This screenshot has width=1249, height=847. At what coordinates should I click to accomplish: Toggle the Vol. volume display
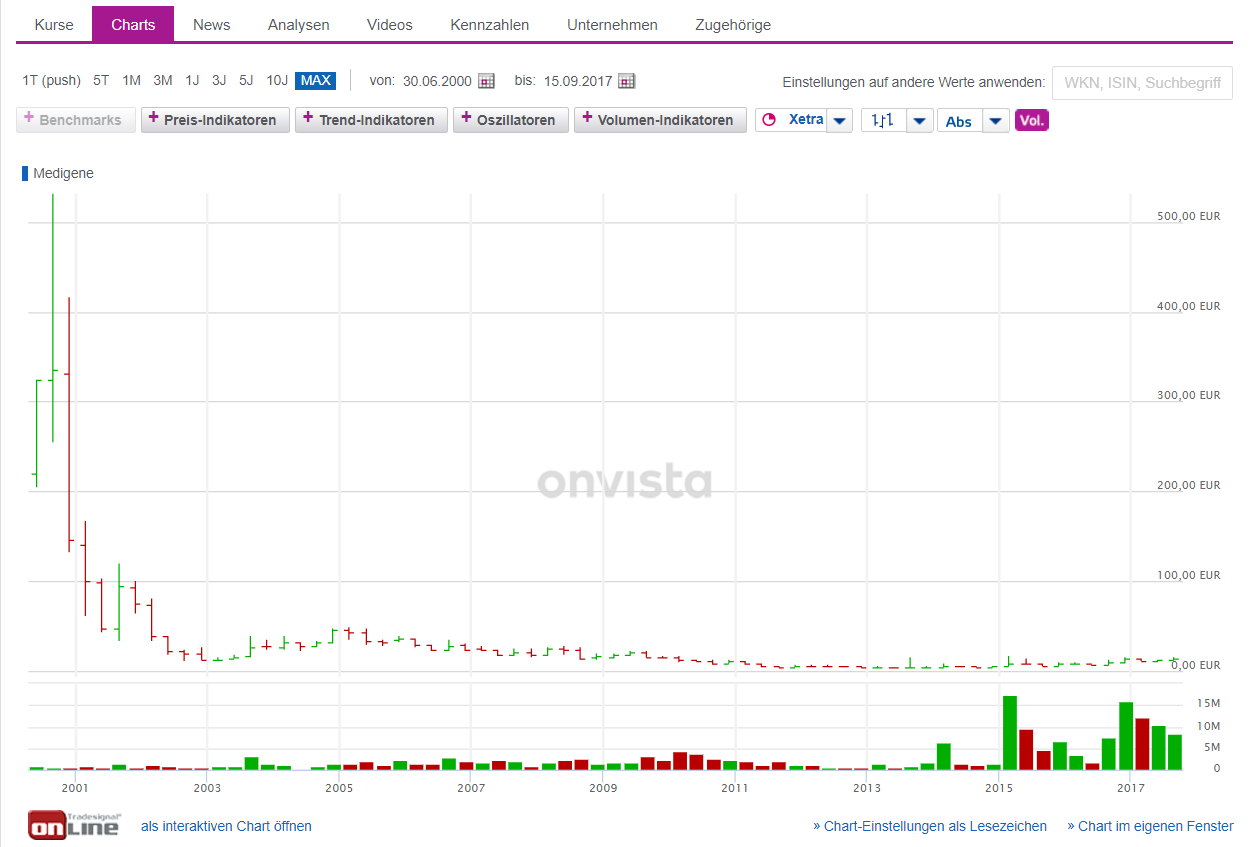[1031, 121]
